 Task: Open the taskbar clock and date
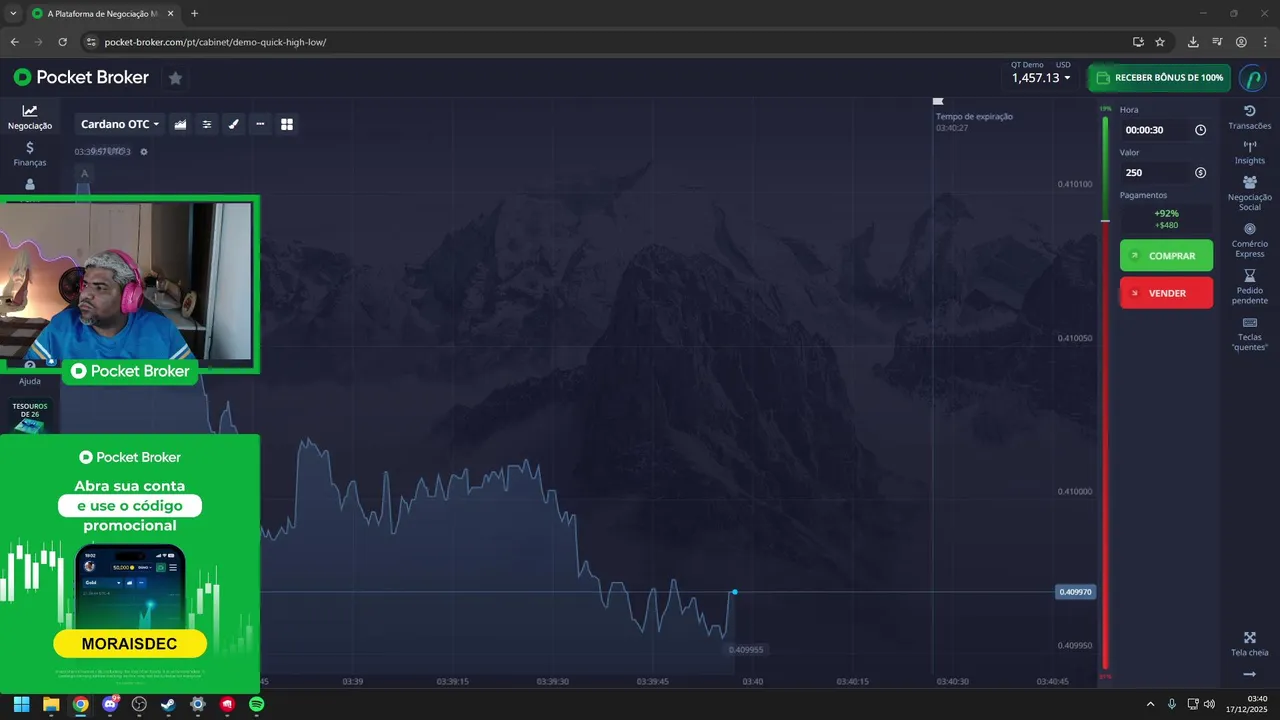tap(1246, 704)
